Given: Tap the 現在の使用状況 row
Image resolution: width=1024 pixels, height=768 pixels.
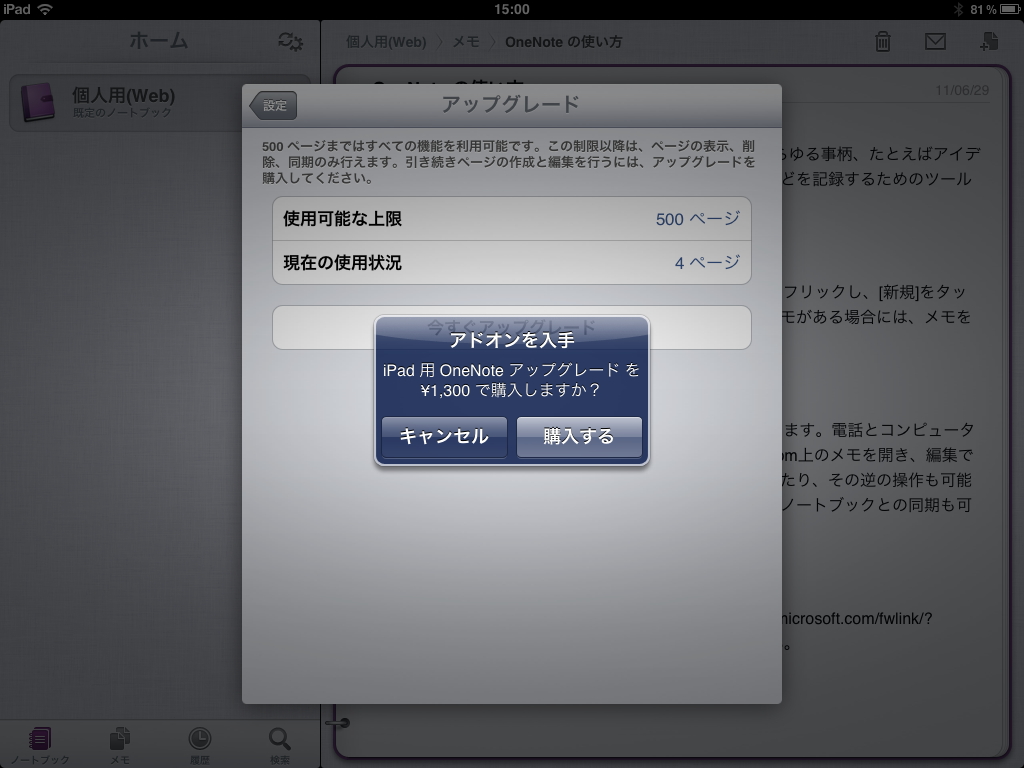Looking at the screenshot, I should tap(511, 263).
